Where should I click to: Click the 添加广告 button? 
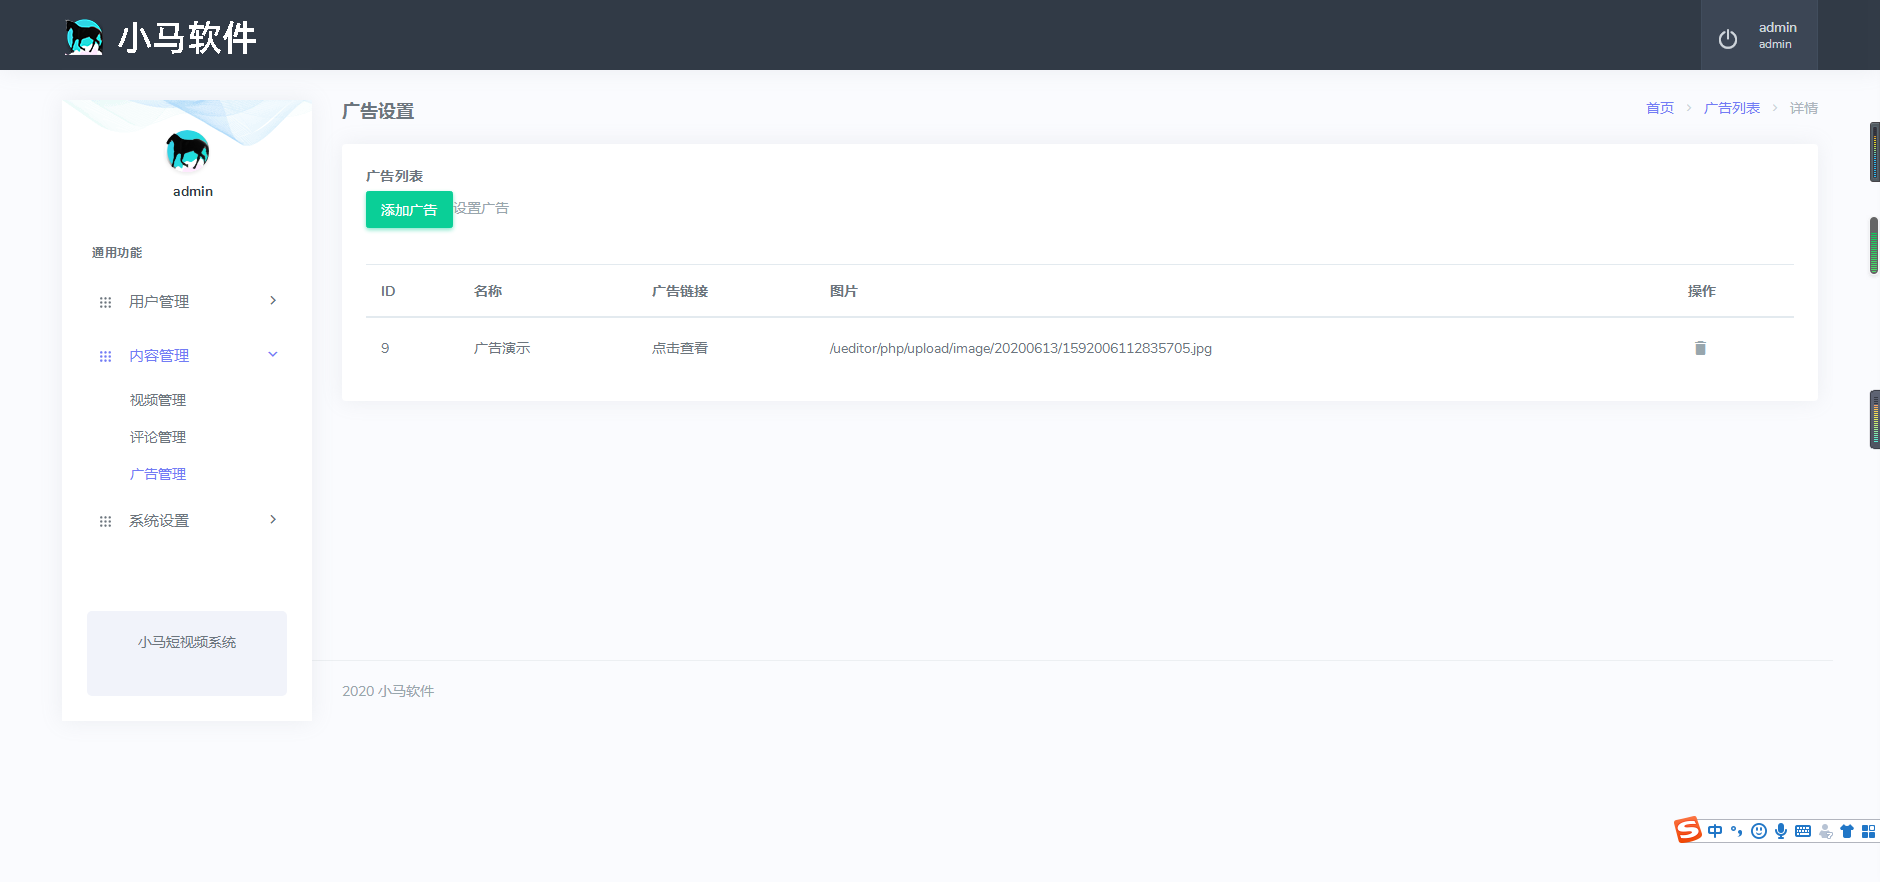(409, 210)
